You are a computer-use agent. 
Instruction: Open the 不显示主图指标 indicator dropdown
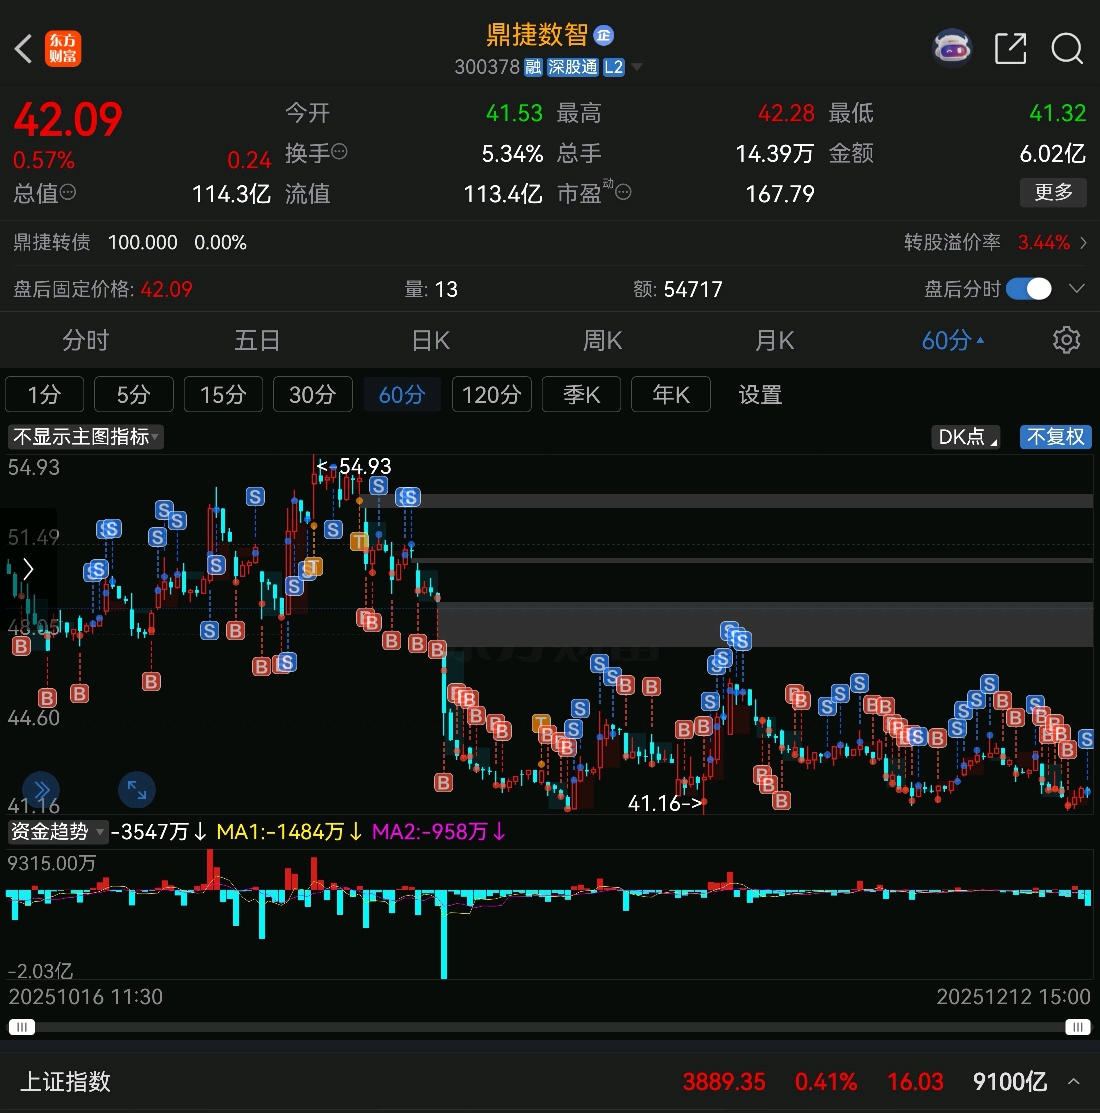click(x=85, y=437)
